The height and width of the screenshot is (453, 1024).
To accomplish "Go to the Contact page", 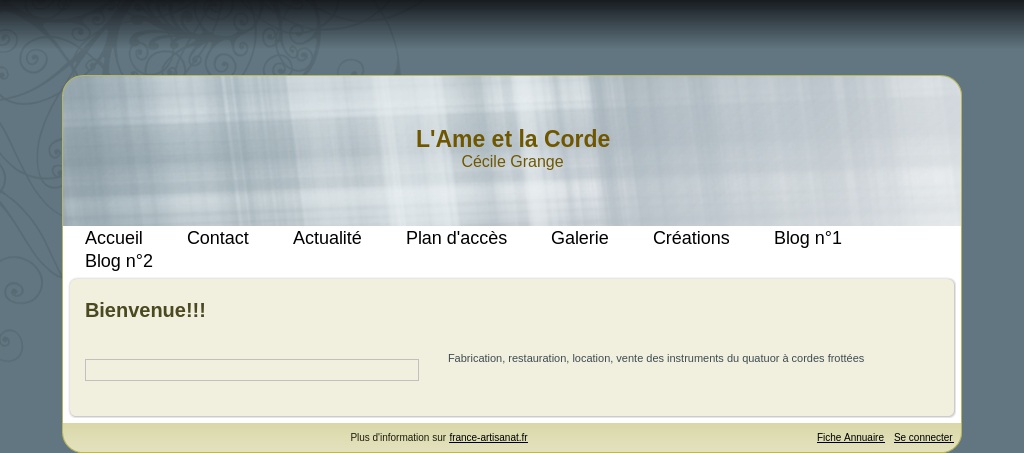I will coord(217,238).
